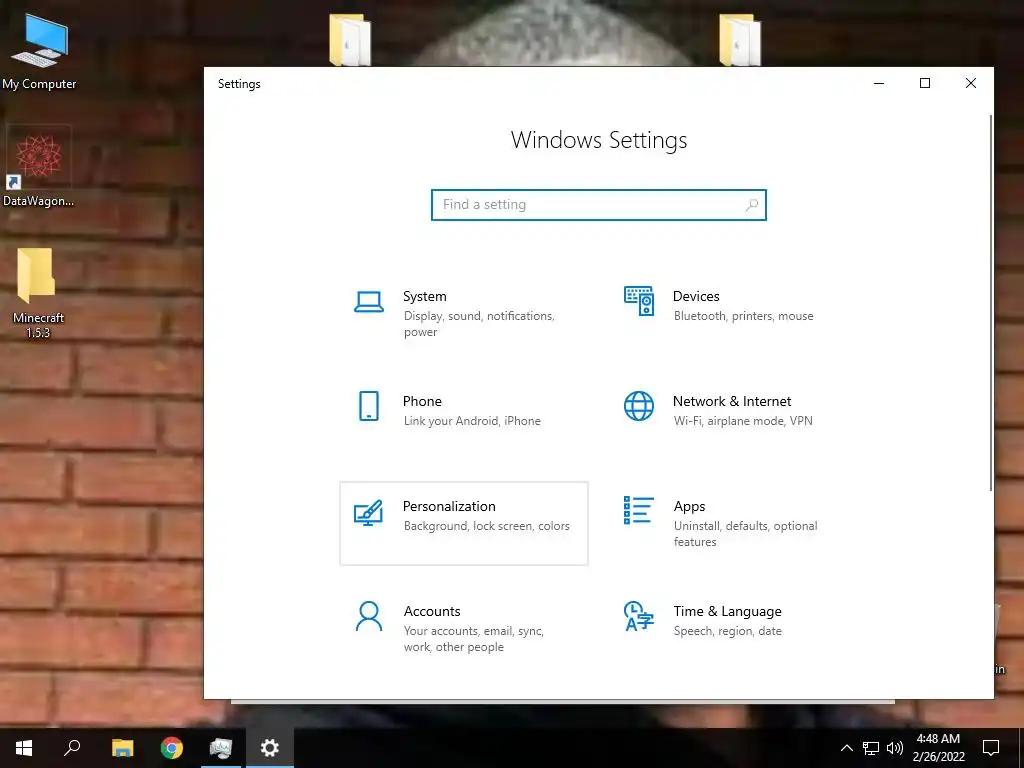Minimize the Settings window
The height and width of the screenshot is (768, 1024).
point(879,83)
